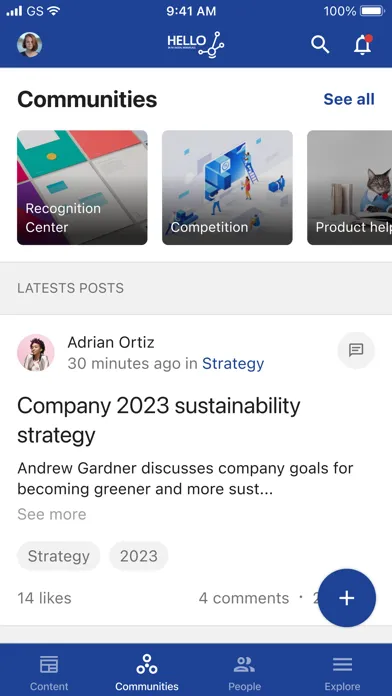Open the Competition community card
Viewport: 392px width, 696px height.
click(227, 187)
